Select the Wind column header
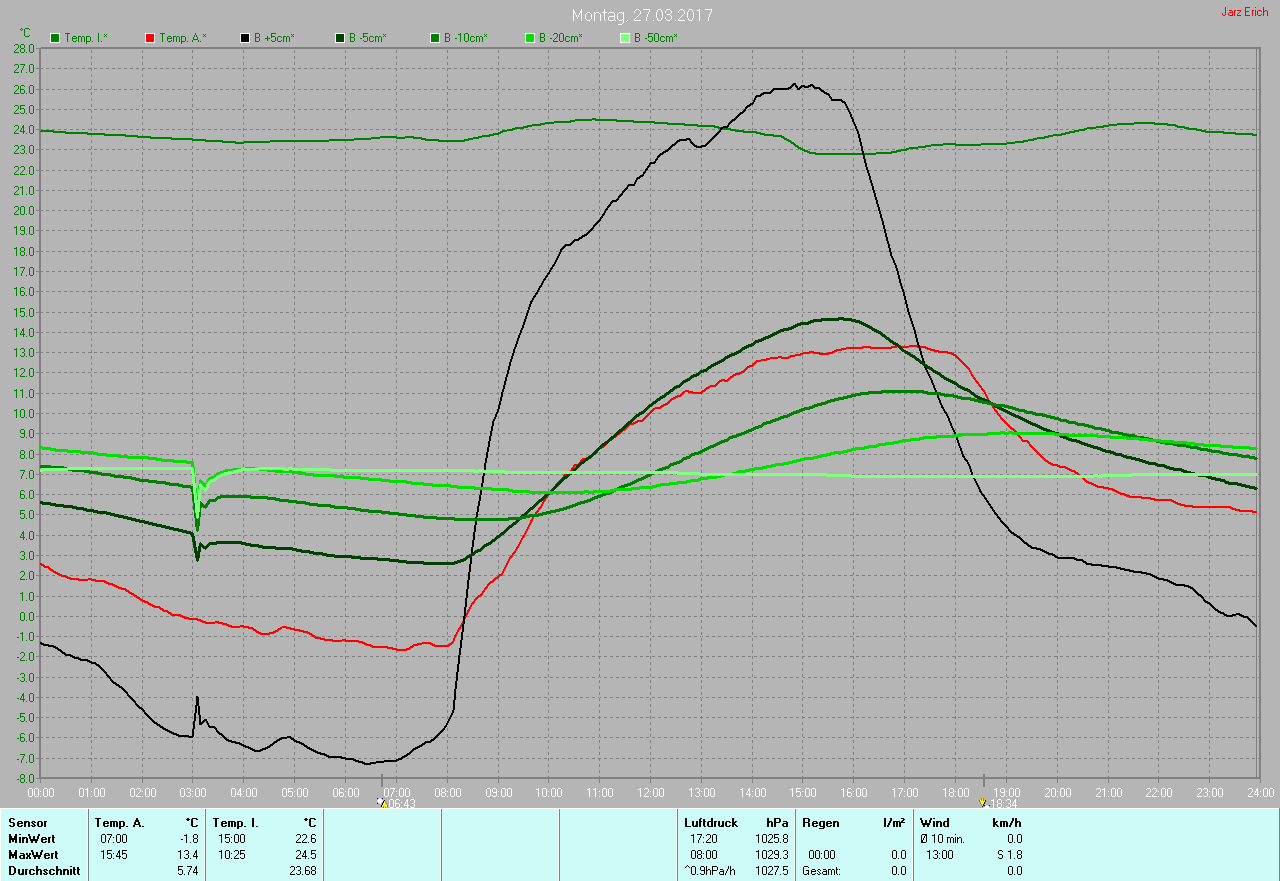Image resolution: width=1280 pixels, height=881 pixels. click(935, 823)
